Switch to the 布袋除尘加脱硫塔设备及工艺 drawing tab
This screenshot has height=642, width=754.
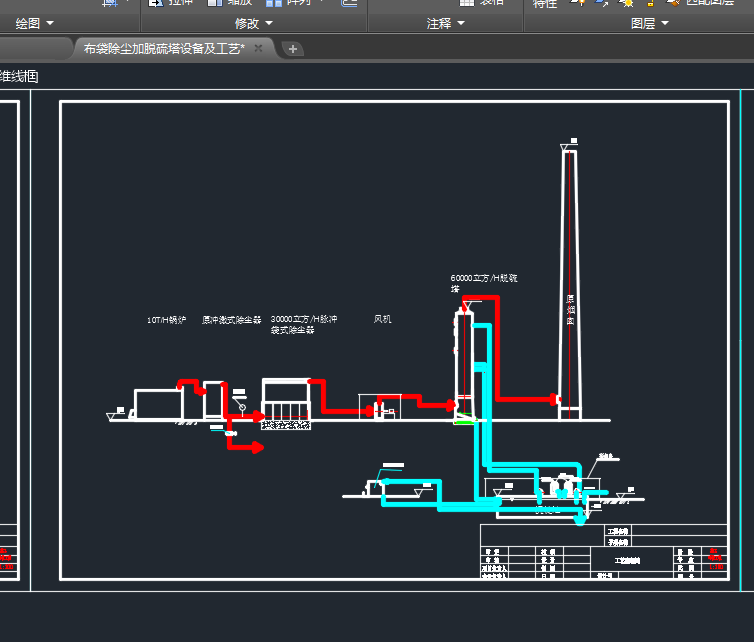pos(163,48)
